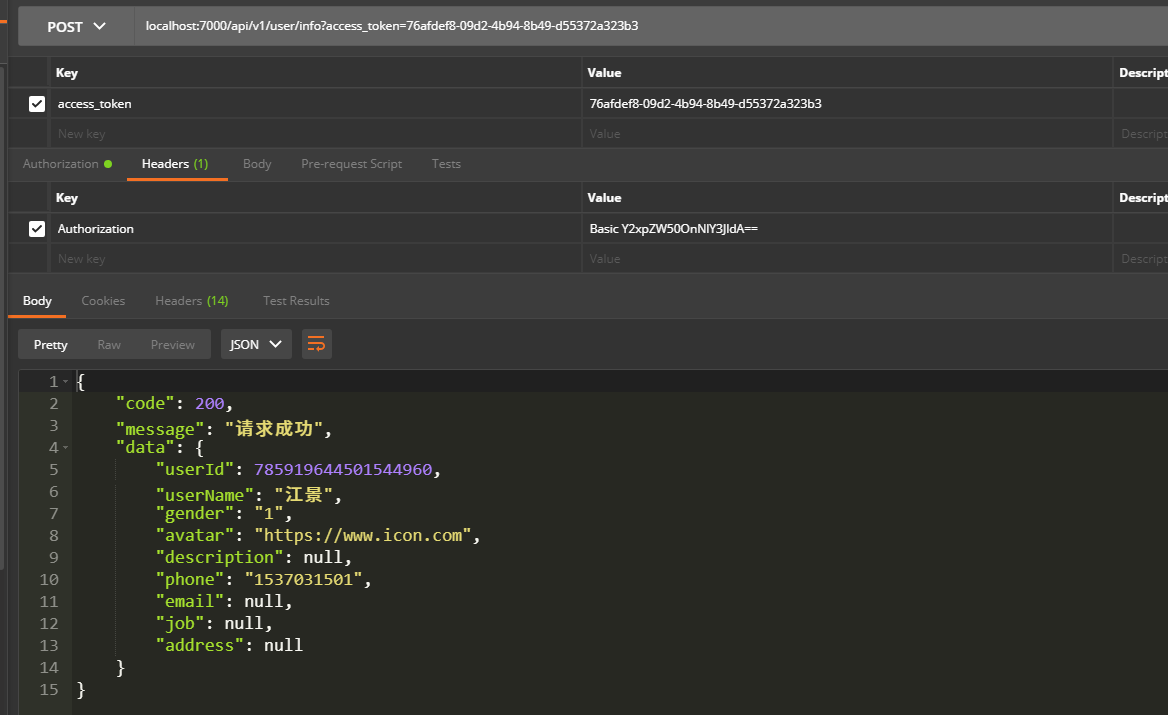Switch to the Body request tab

click(x=257, y=163)
